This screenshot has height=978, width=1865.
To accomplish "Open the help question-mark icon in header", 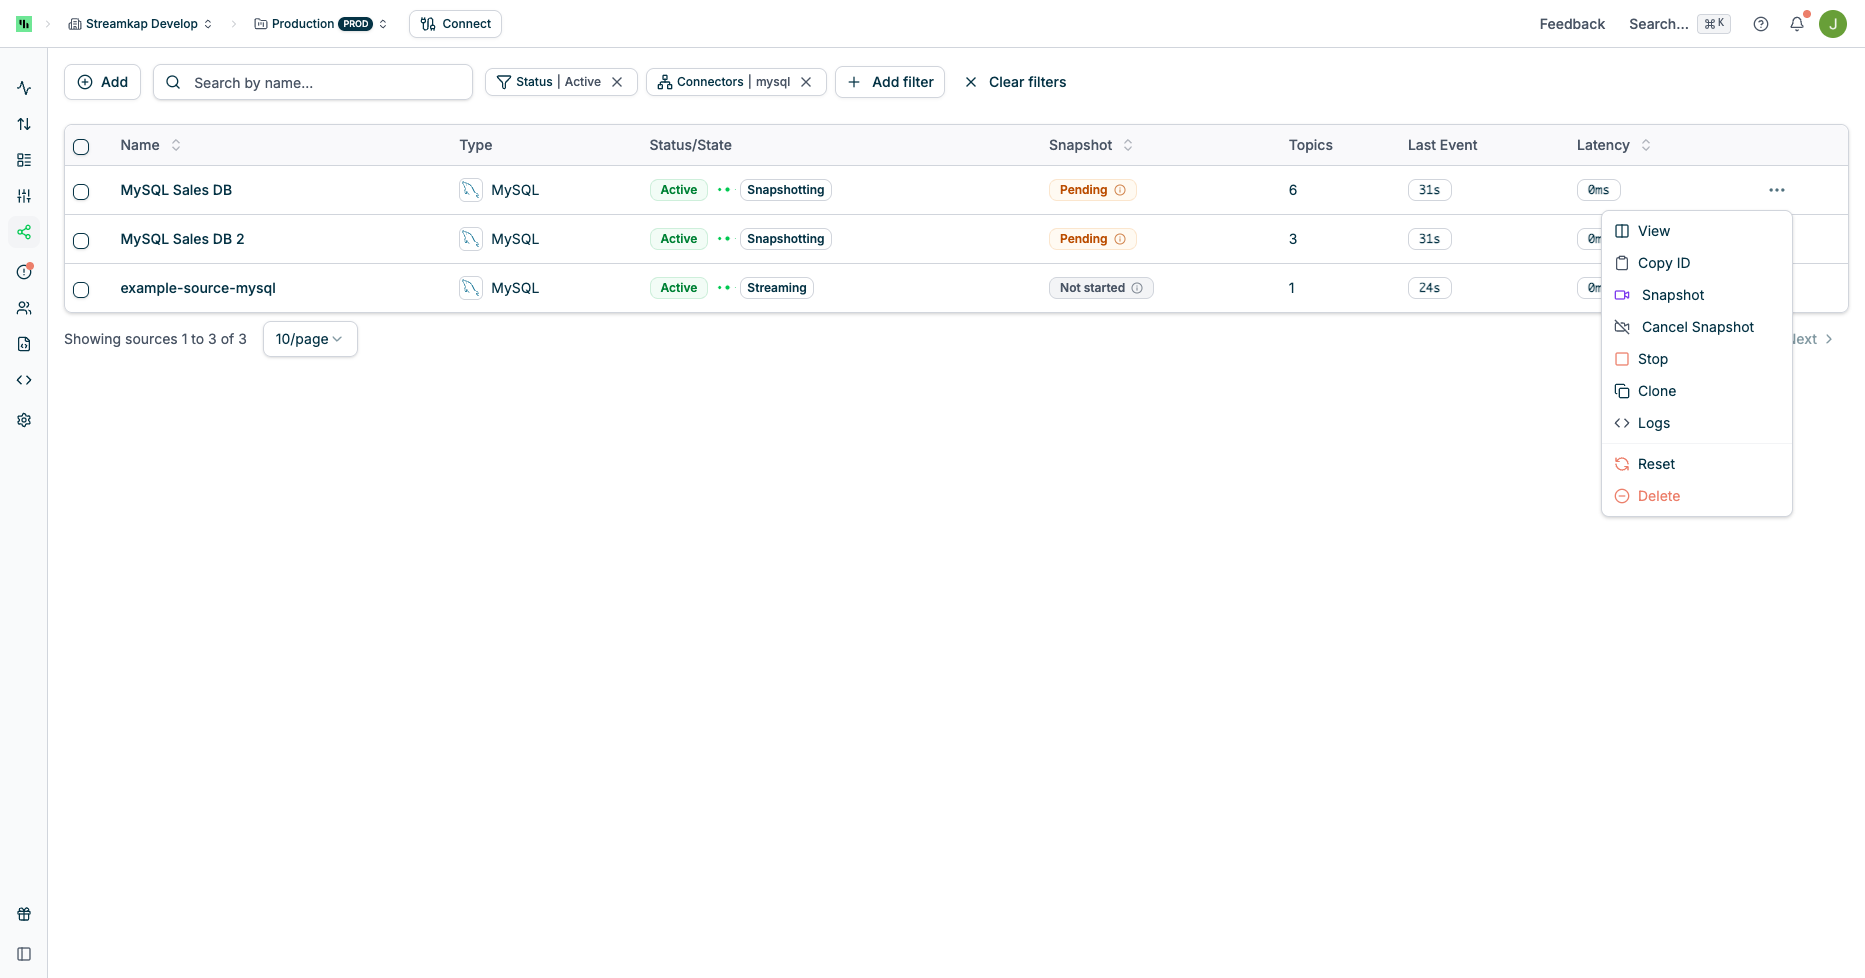I will coord(1761,24).
